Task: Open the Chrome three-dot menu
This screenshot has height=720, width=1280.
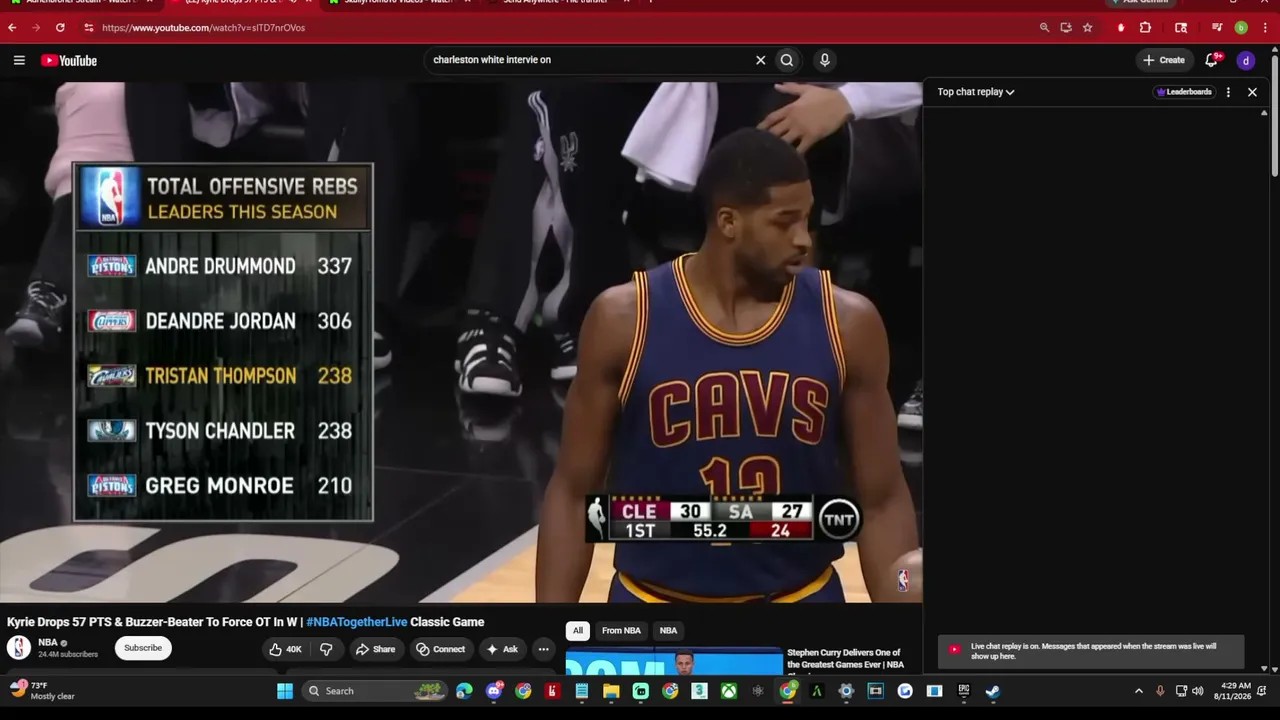Action: click(x=1265, y=28)
